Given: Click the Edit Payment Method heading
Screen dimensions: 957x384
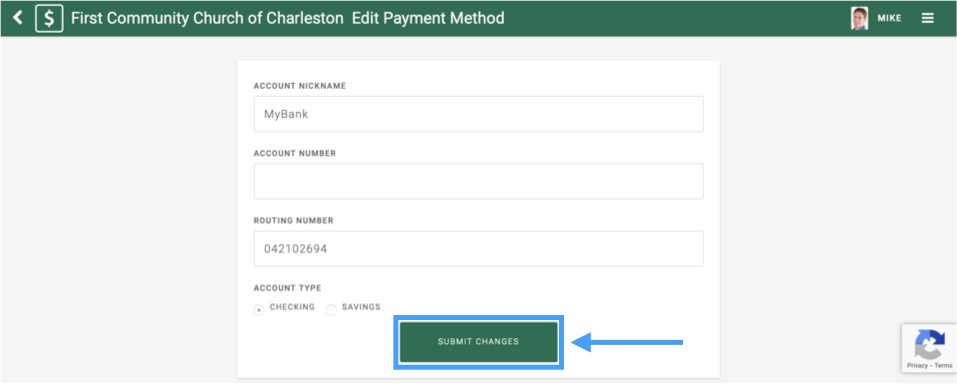Looking at the screenshot, I should pos(428,18).
